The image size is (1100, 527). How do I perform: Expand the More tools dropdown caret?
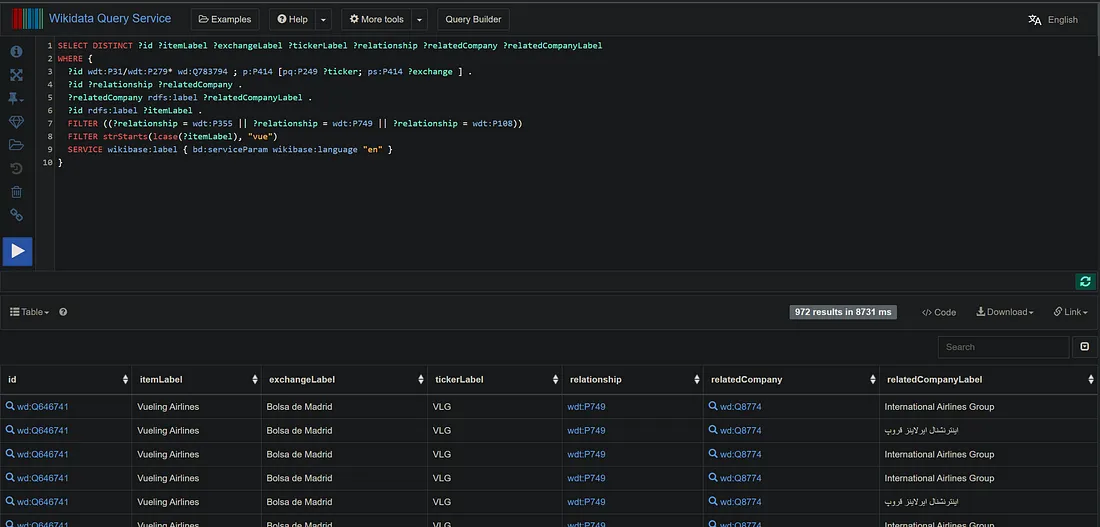tap(420, 20)
